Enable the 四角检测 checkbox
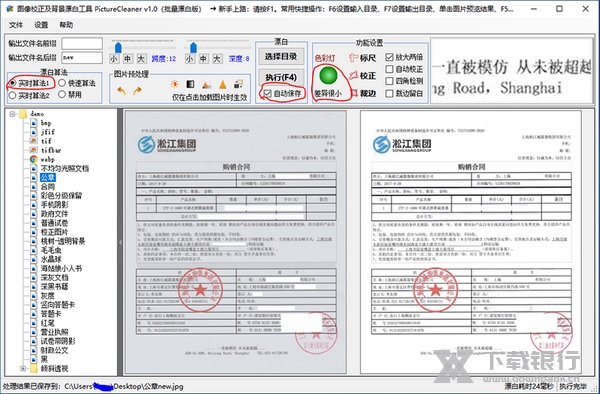 point(390,81)
